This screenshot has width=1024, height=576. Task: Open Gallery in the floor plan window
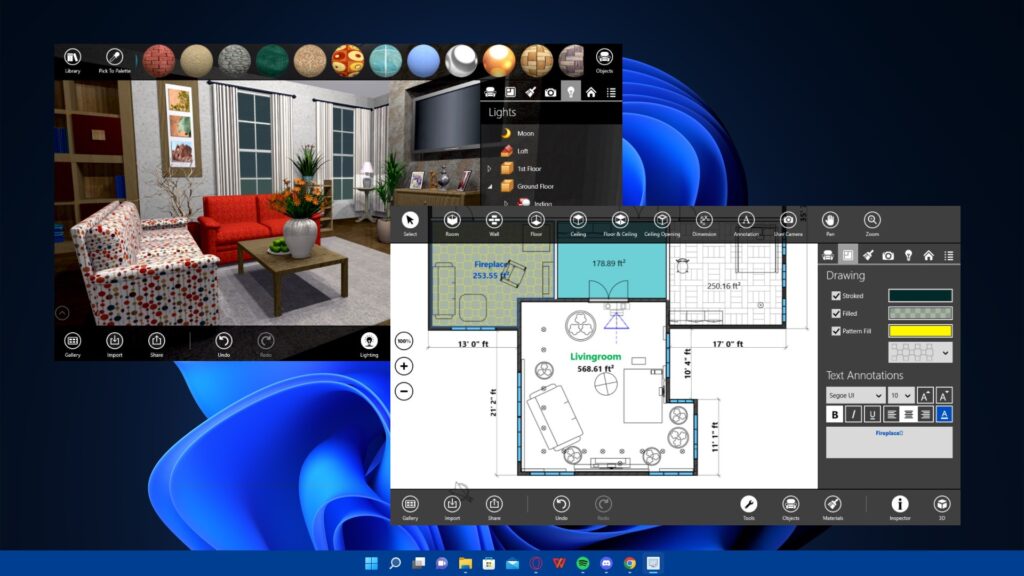point(410,507)
